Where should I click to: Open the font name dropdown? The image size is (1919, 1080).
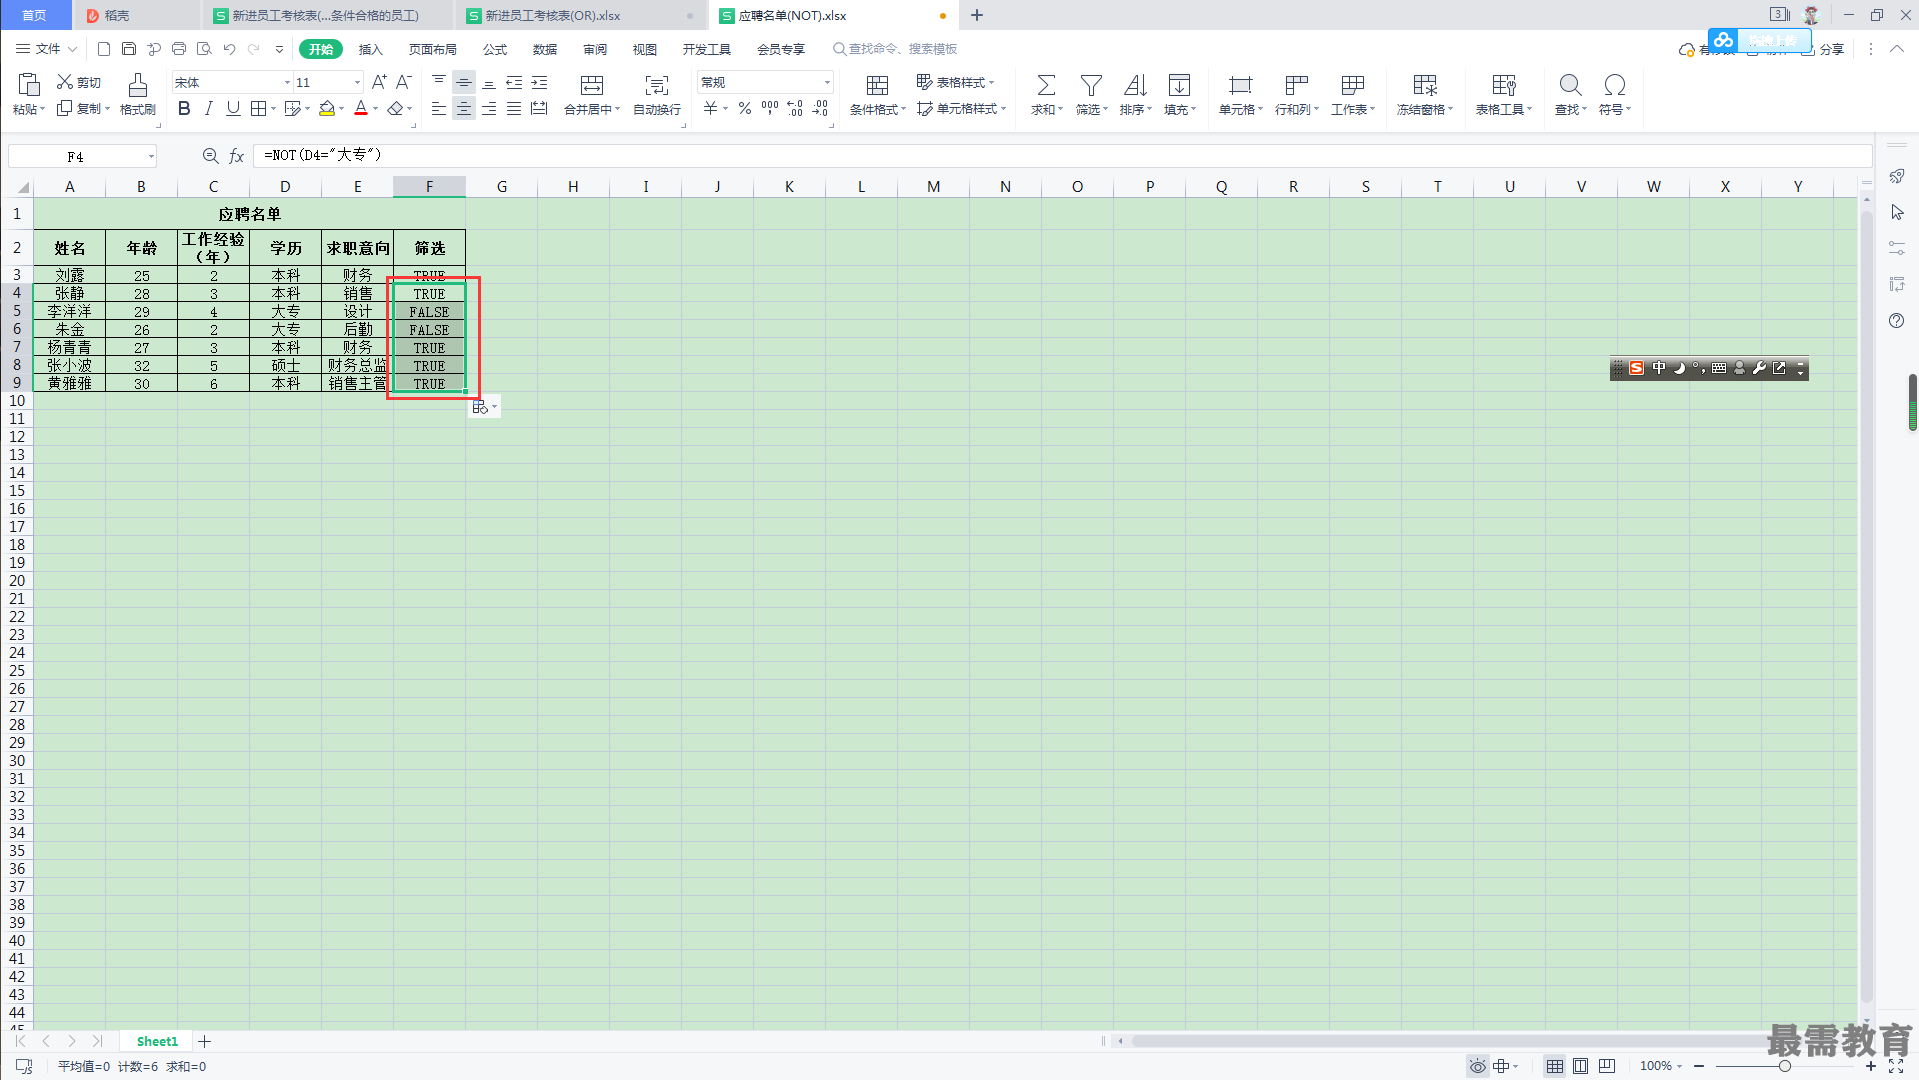click(x=288, y=83)
